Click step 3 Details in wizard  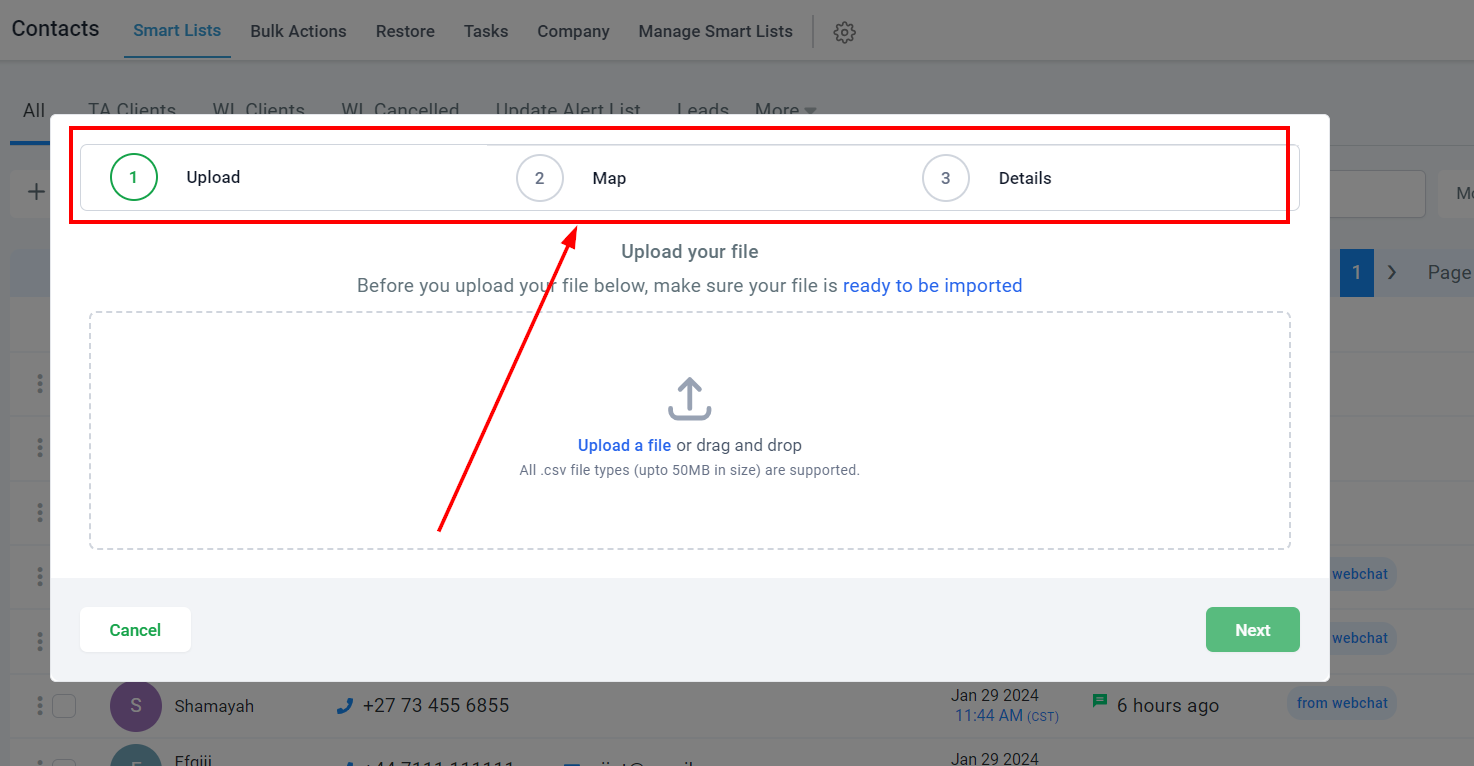(x=987, y=178)
